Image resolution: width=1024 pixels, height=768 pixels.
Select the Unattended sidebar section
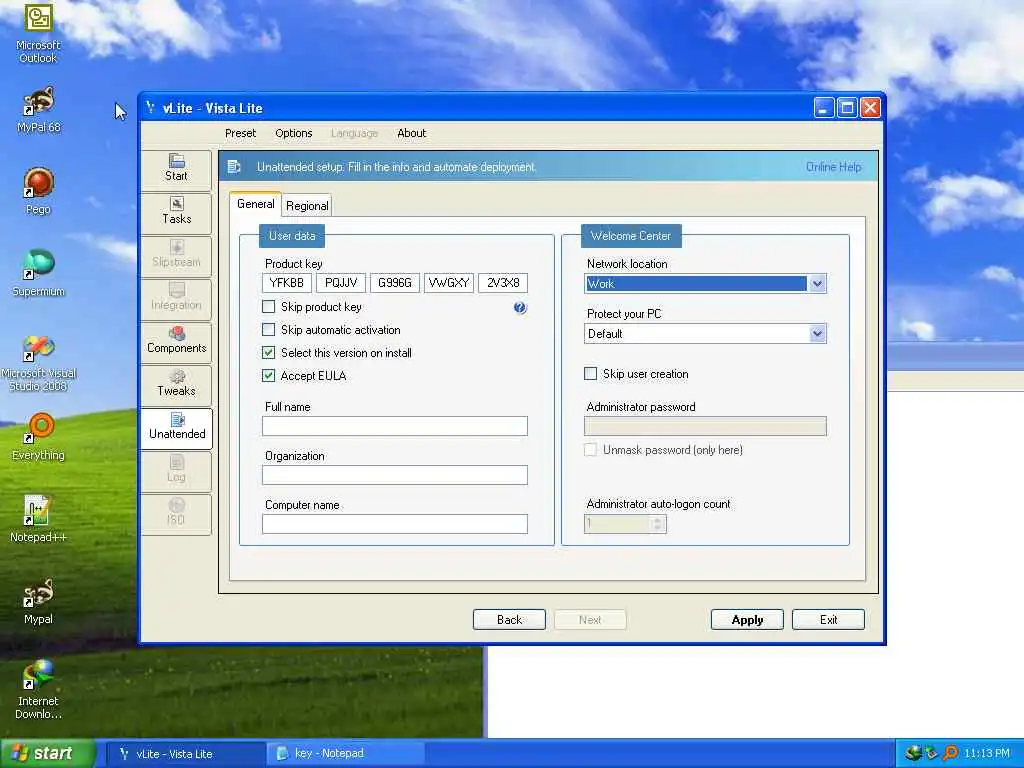coord(176,427)
